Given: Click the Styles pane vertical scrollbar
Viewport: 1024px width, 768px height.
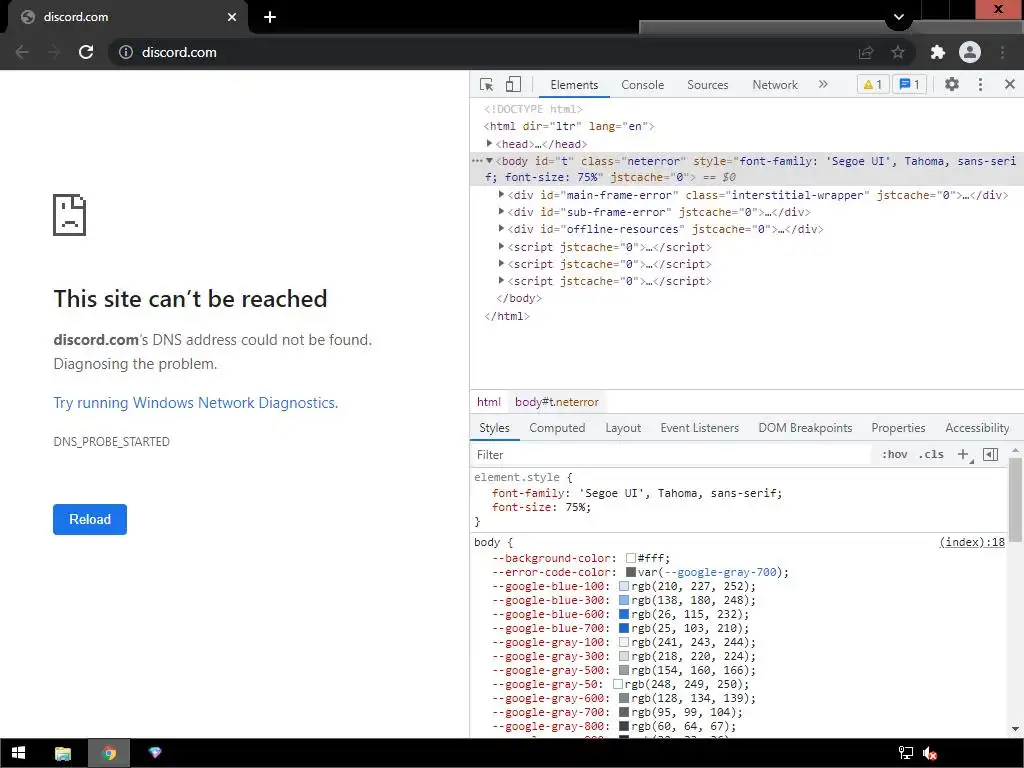Looking at the screenshot, I should (x=1015, y=500).
